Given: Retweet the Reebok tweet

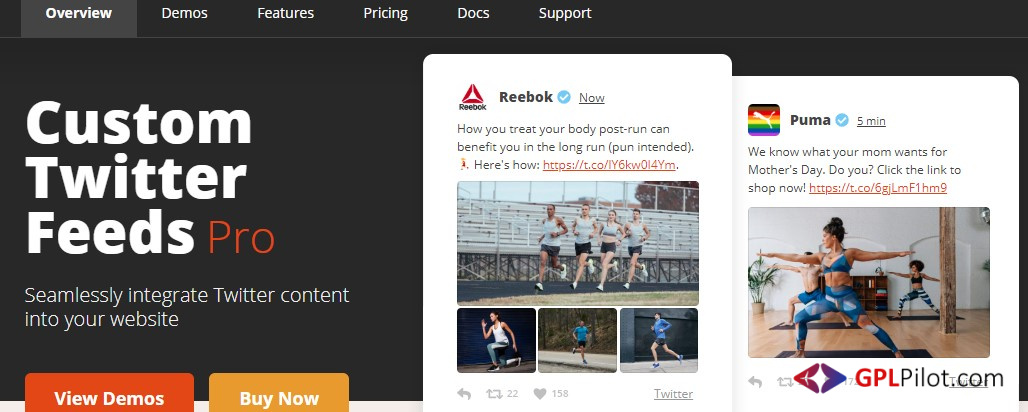Looking at the screenshot, I should pos(495,394).
